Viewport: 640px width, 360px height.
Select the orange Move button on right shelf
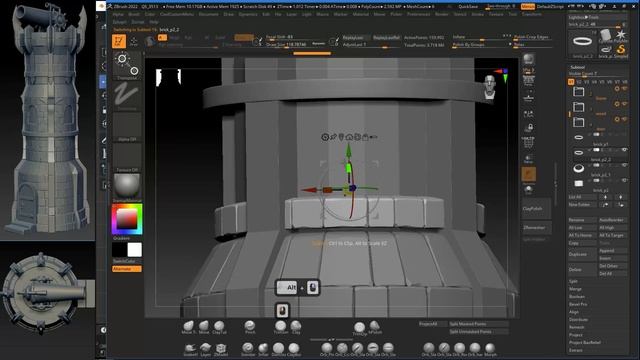point(529,174)
